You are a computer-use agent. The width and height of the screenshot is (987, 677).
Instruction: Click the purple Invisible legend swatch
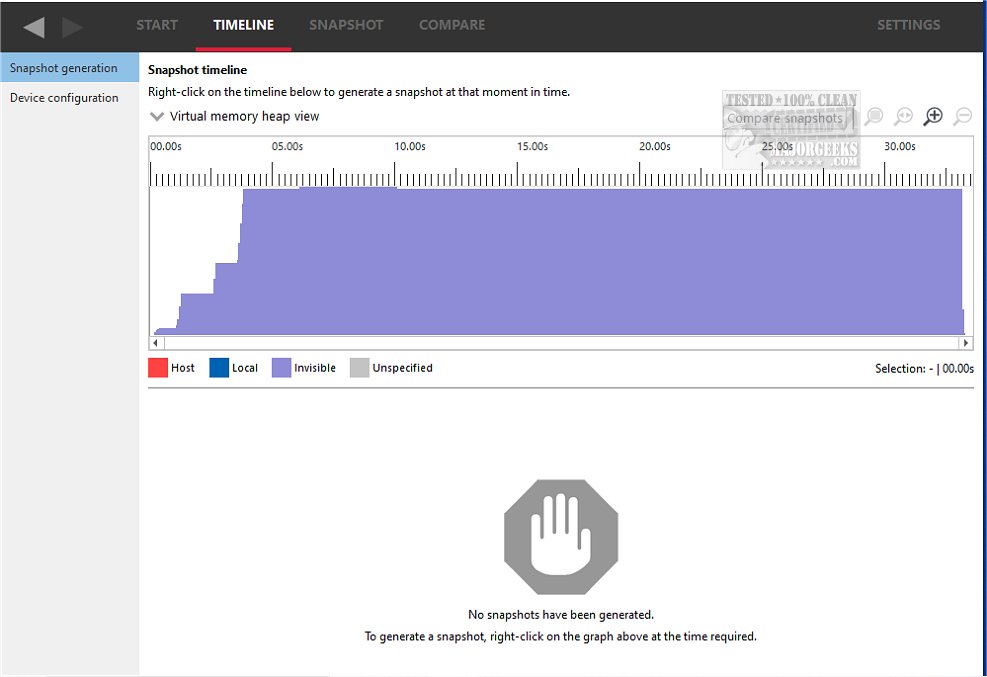(x=281, y=368)
